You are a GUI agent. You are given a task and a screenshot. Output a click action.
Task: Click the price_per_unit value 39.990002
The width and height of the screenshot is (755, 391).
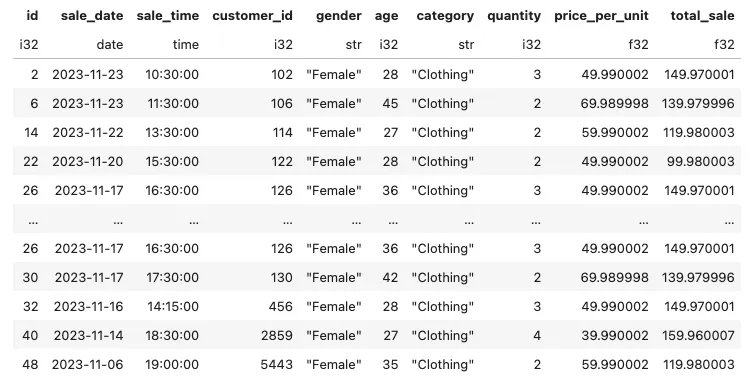click(x=615, y=336)
